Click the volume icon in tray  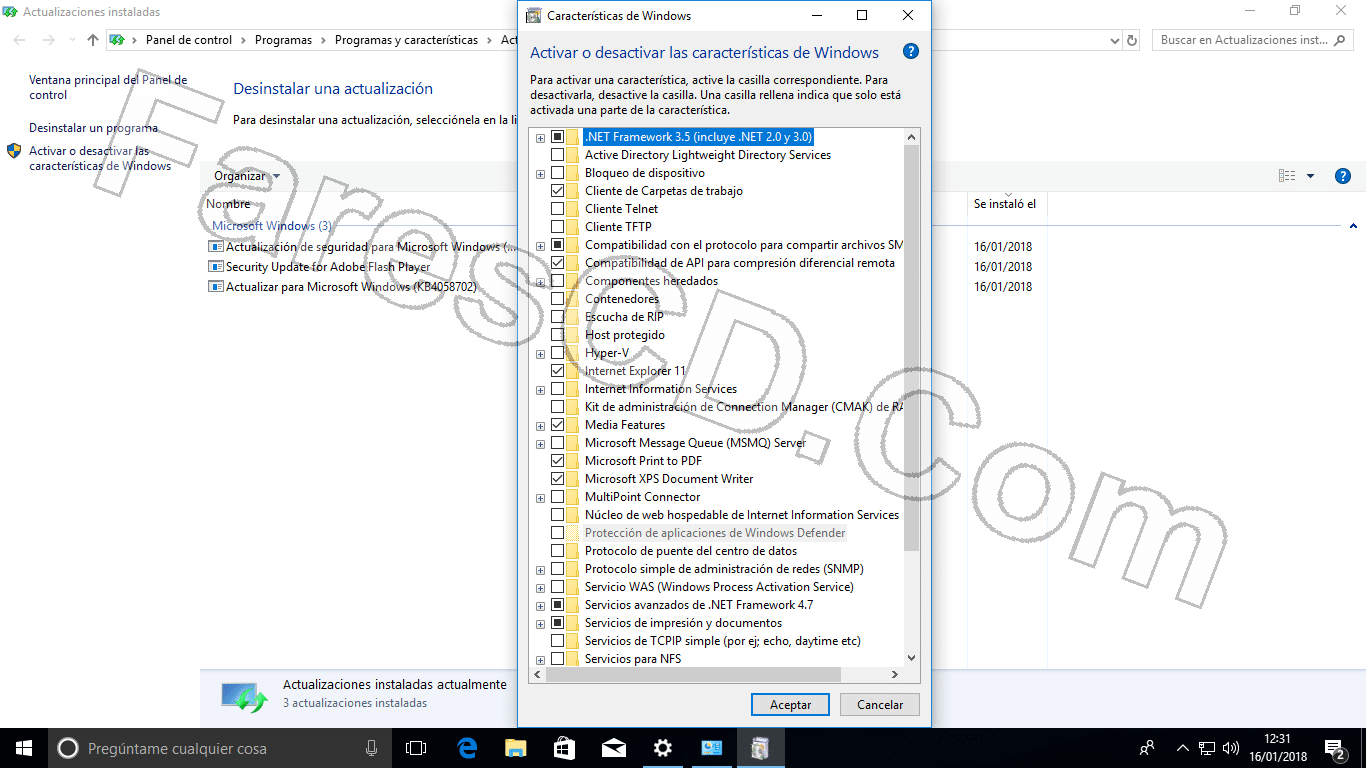(1231, 748)
